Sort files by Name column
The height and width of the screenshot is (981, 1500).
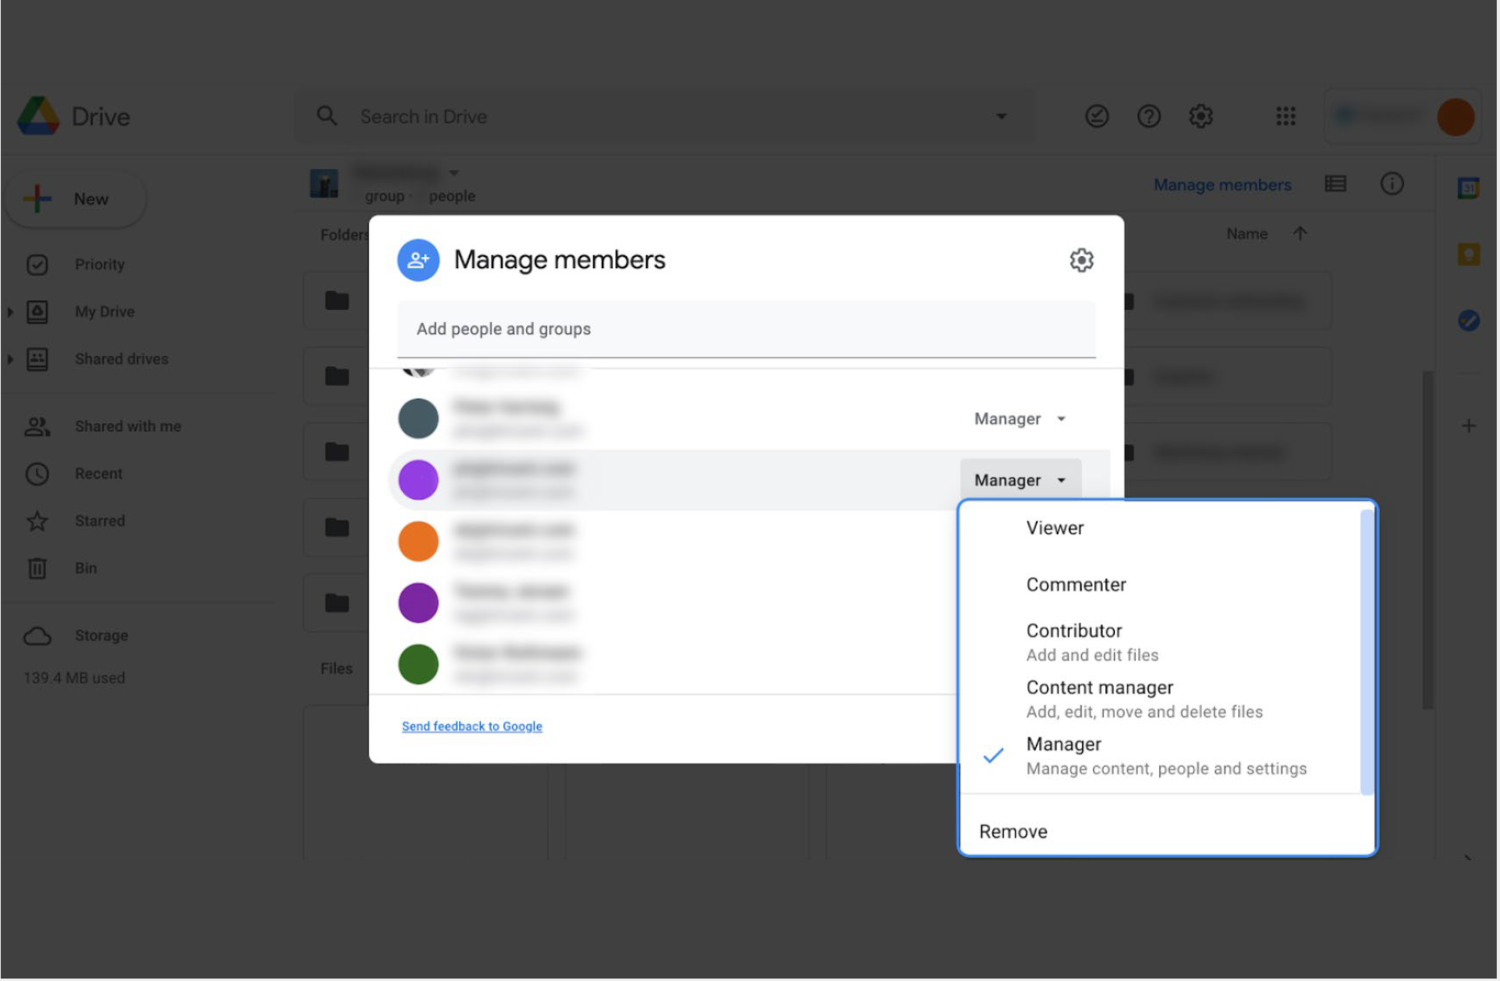click(x=1247, y=234)
